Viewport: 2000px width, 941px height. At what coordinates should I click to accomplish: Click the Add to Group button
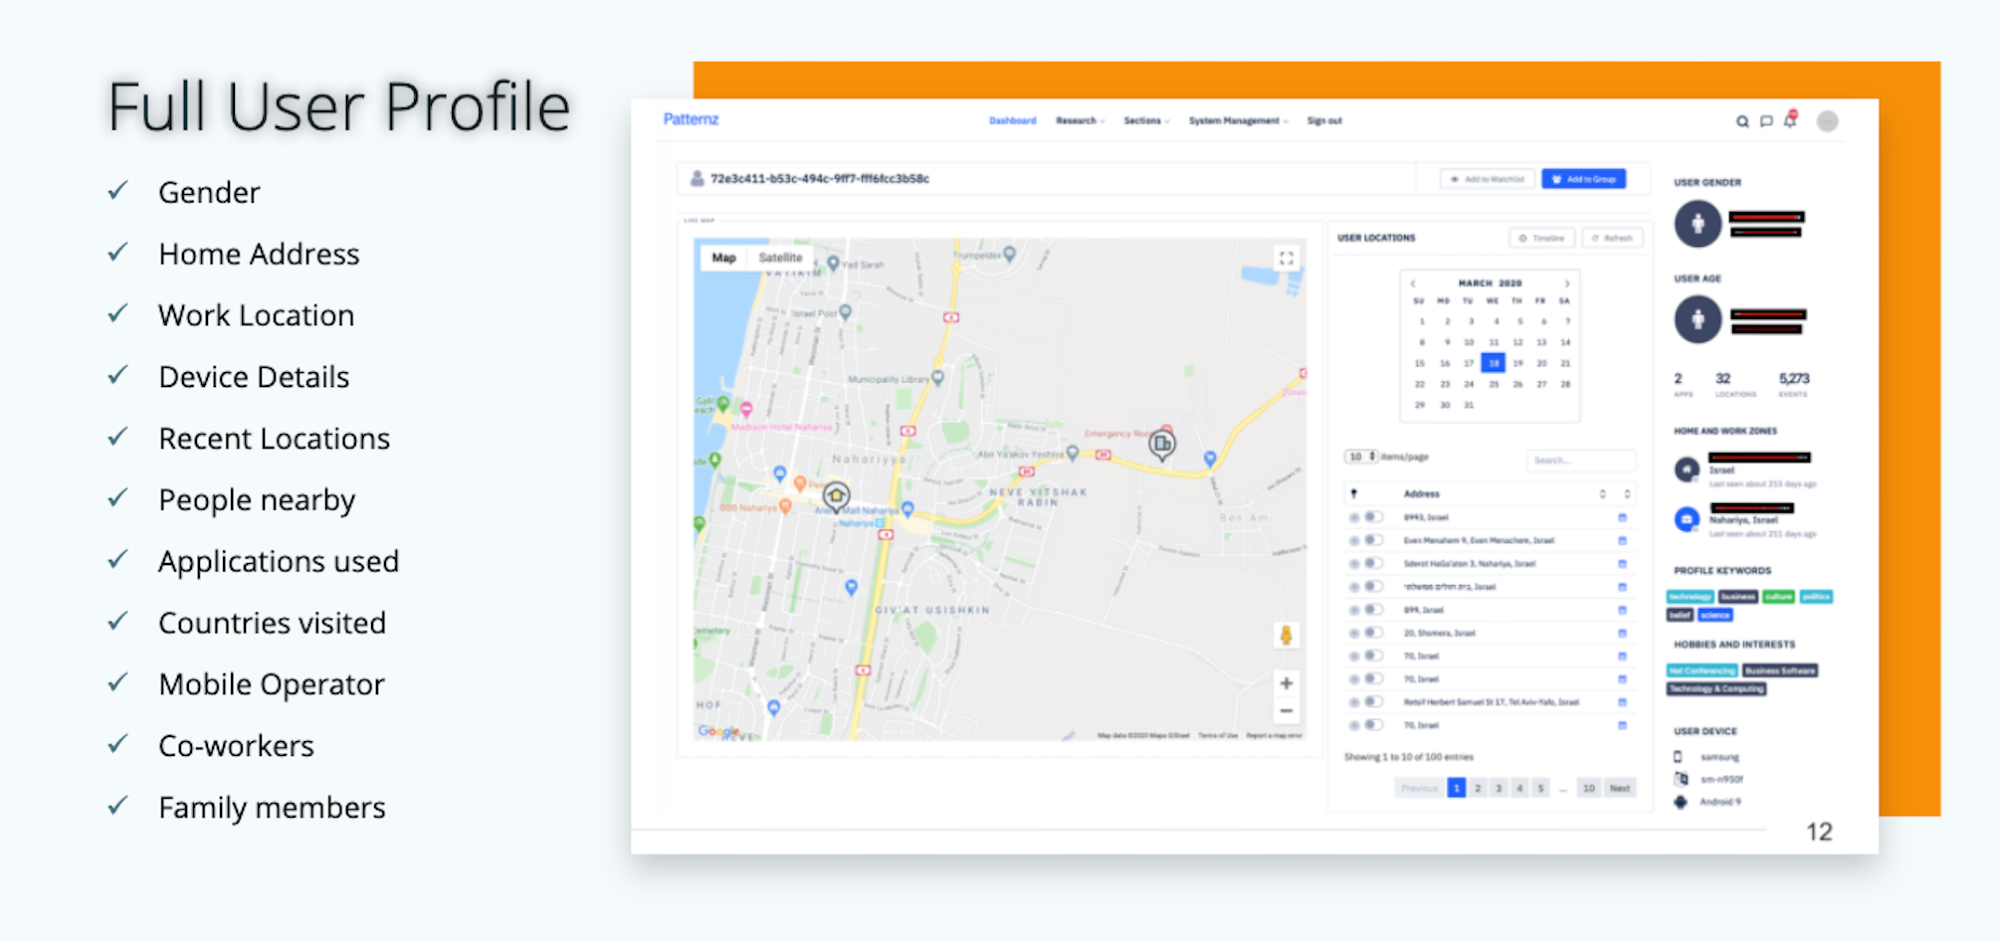coord(1583,179)
